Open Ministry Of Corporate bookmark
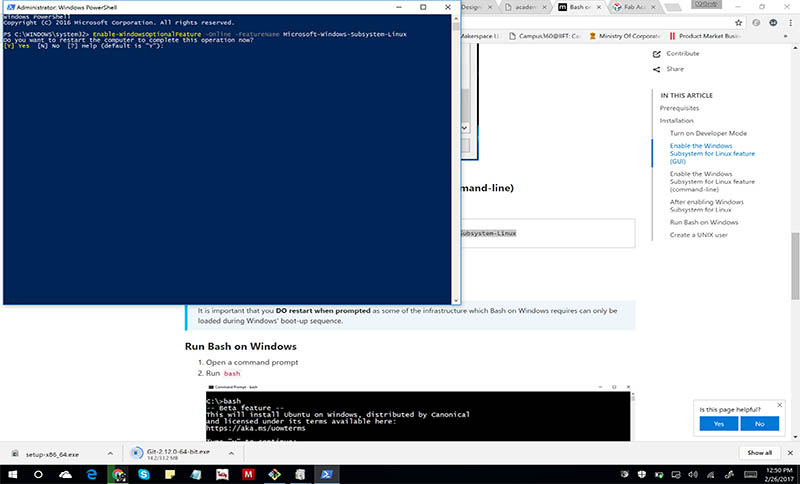Viewport: 800px width, 484px height. 624,36
